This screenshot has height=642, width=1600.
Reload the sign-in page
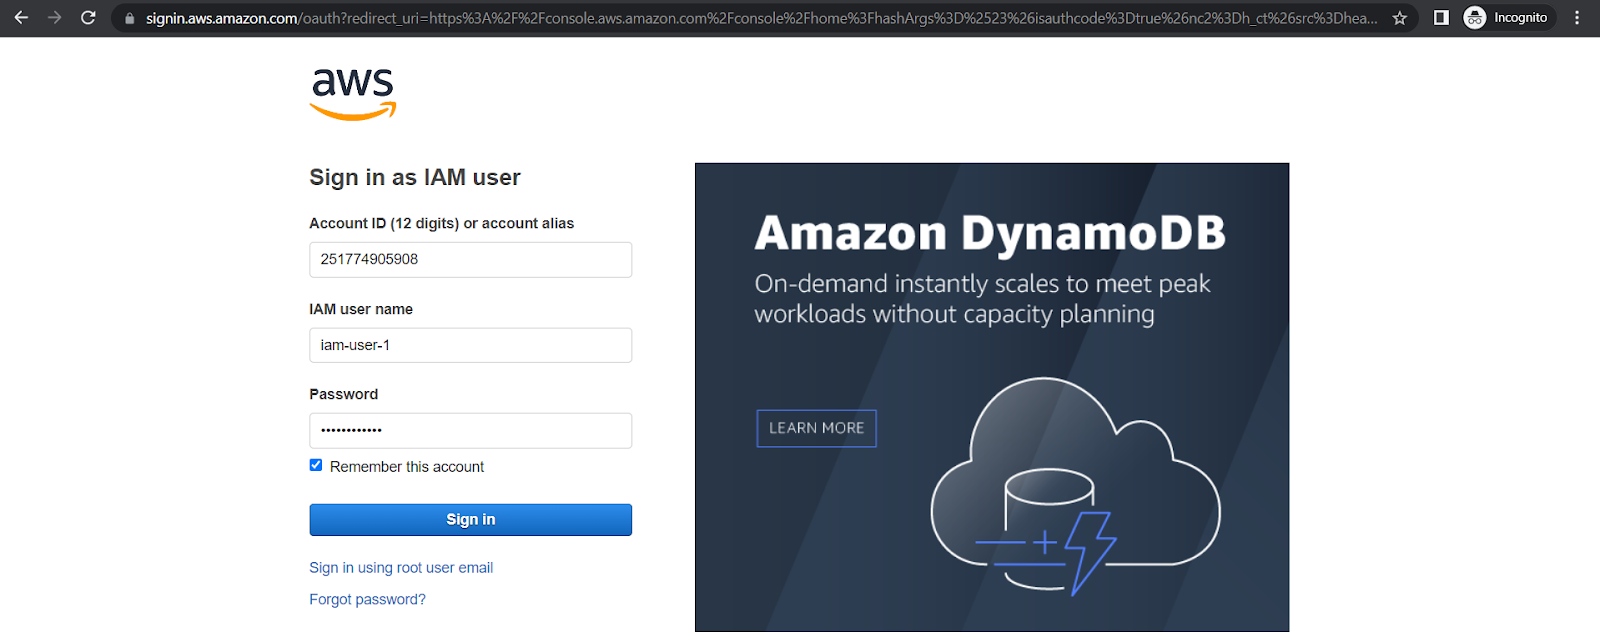(88, 18)
